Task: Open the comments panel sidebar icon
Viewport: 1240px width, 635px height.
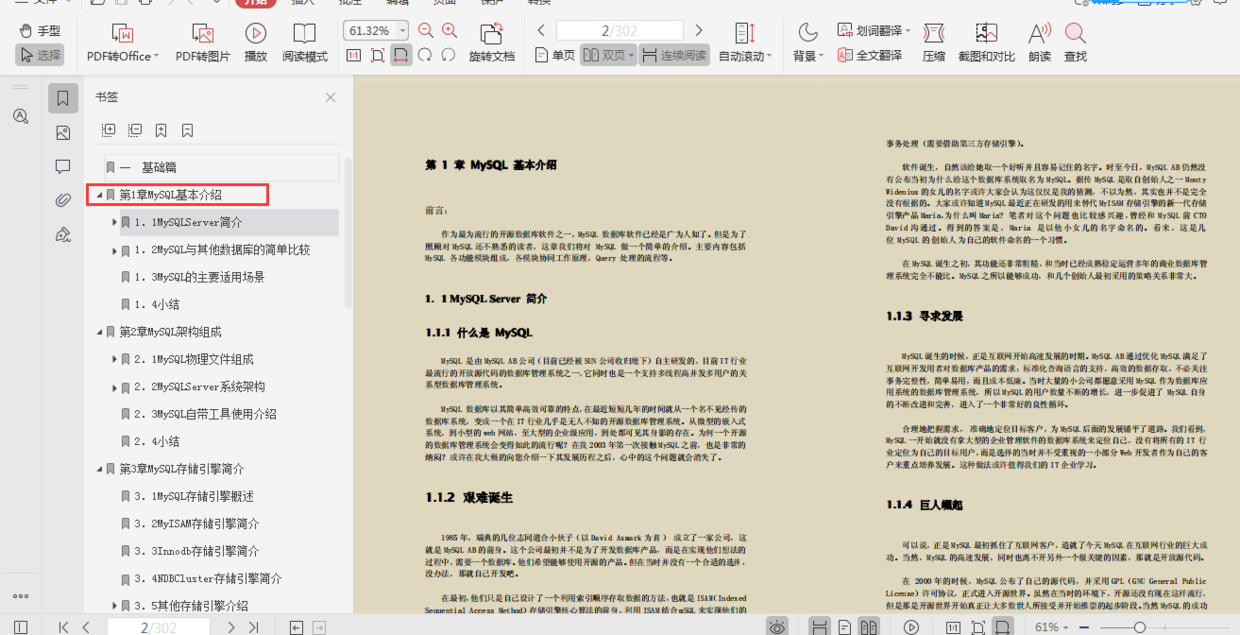Action: (x=63, y=167)
